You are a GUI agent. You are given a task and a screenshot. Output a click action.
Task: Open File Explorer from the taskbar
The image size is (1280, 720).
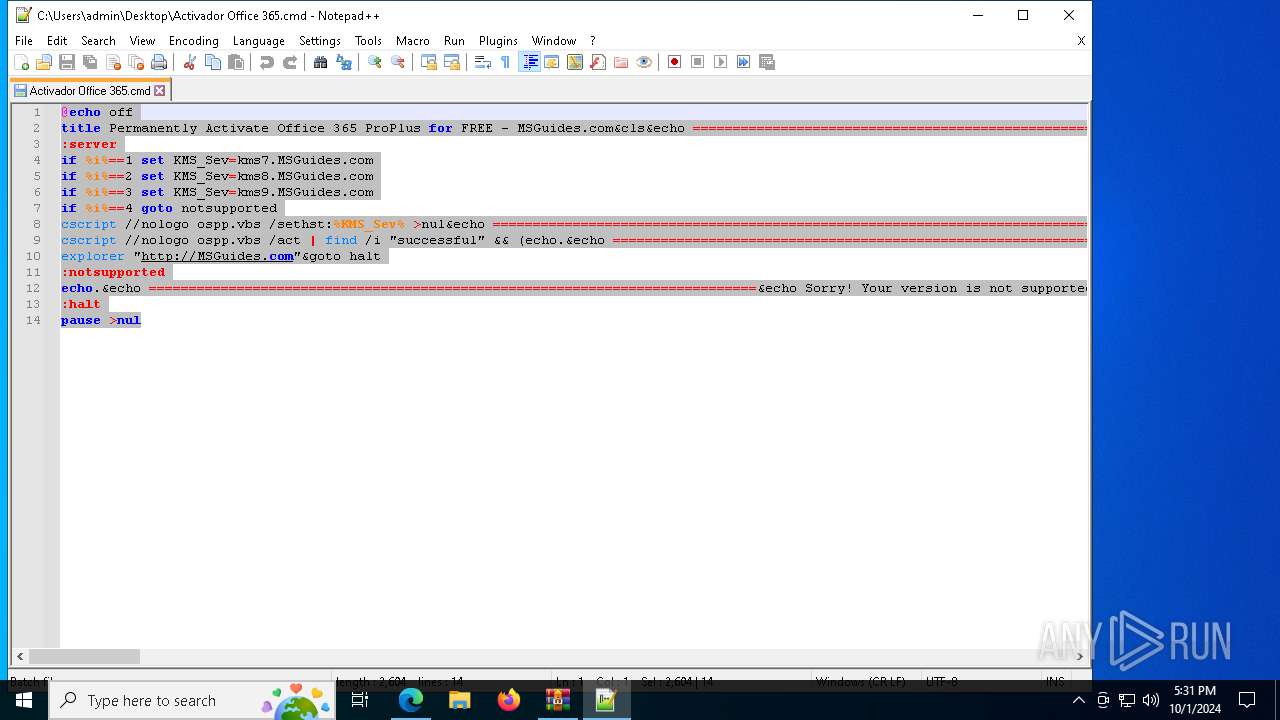(x=459, y=700)
